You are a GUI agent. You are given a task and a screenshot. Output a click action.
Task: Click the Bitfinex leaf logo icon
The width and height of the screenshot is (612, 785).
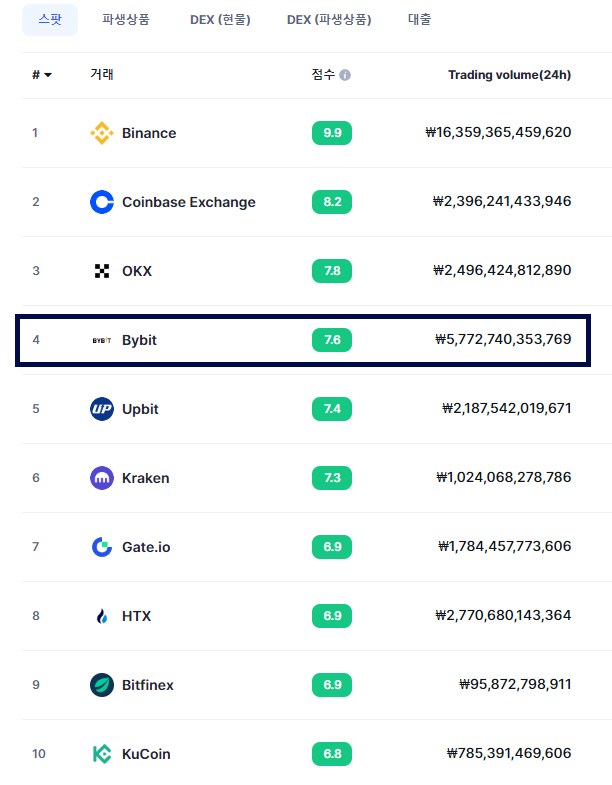[x=102, y=685]
